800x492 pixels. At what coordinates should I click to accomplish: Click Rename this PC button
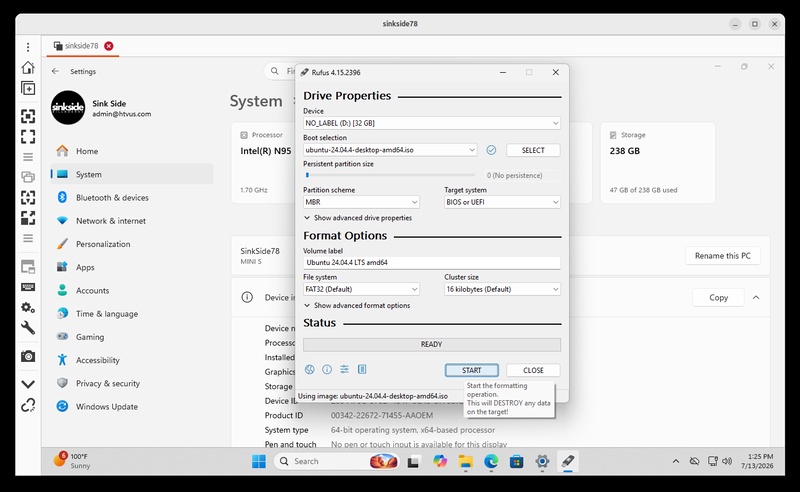click(722, 256)
